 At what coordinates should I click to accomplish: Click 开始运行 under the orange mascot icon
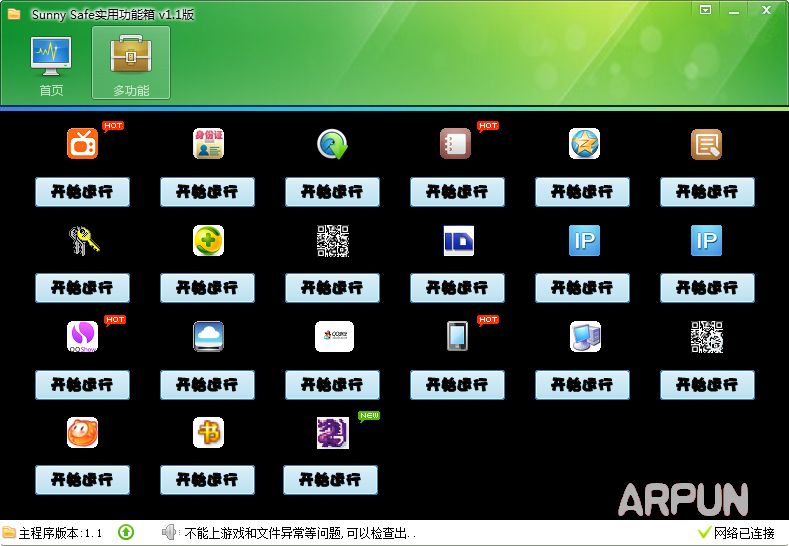tap(83, 480)
